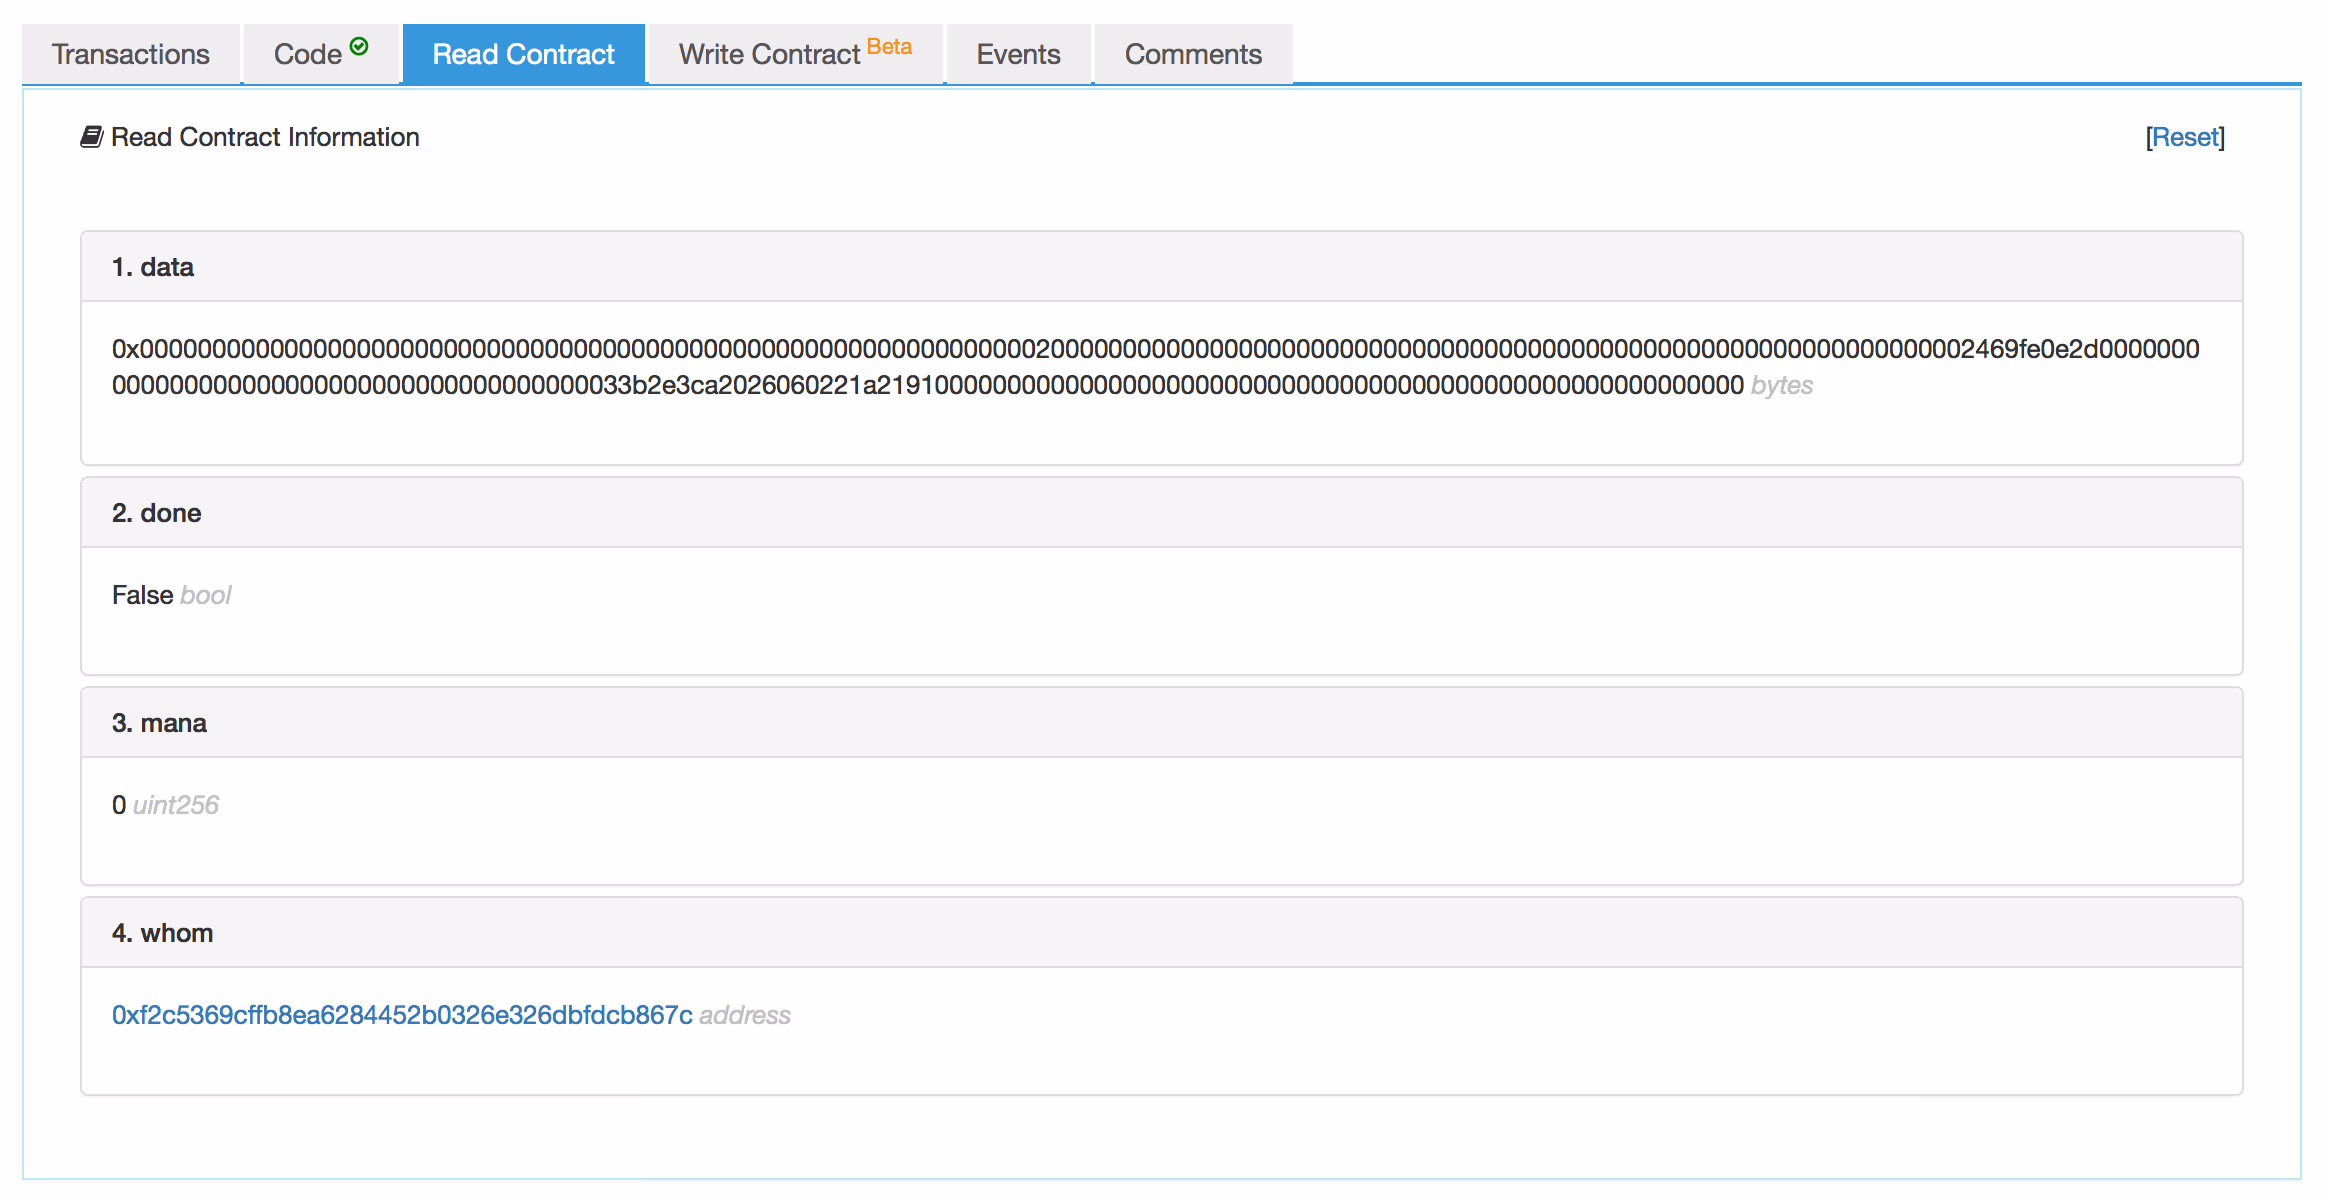Image resolution: width=2326 pixels, height=1200 pixels.
Task: Click the book icon beside Read Contract Information
Action: point(91,137)
